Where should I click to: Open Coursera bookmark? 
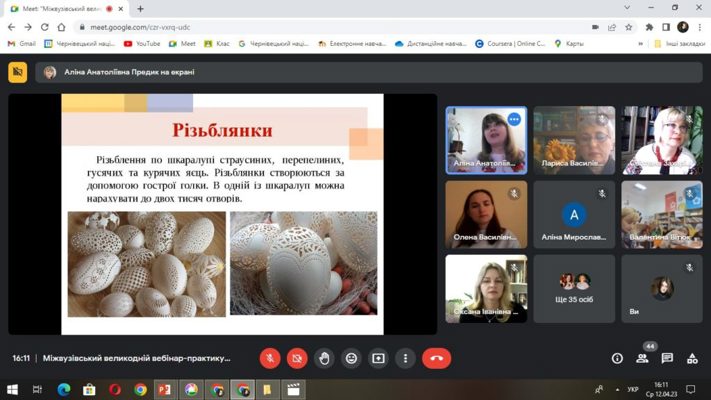coord(510,44)
